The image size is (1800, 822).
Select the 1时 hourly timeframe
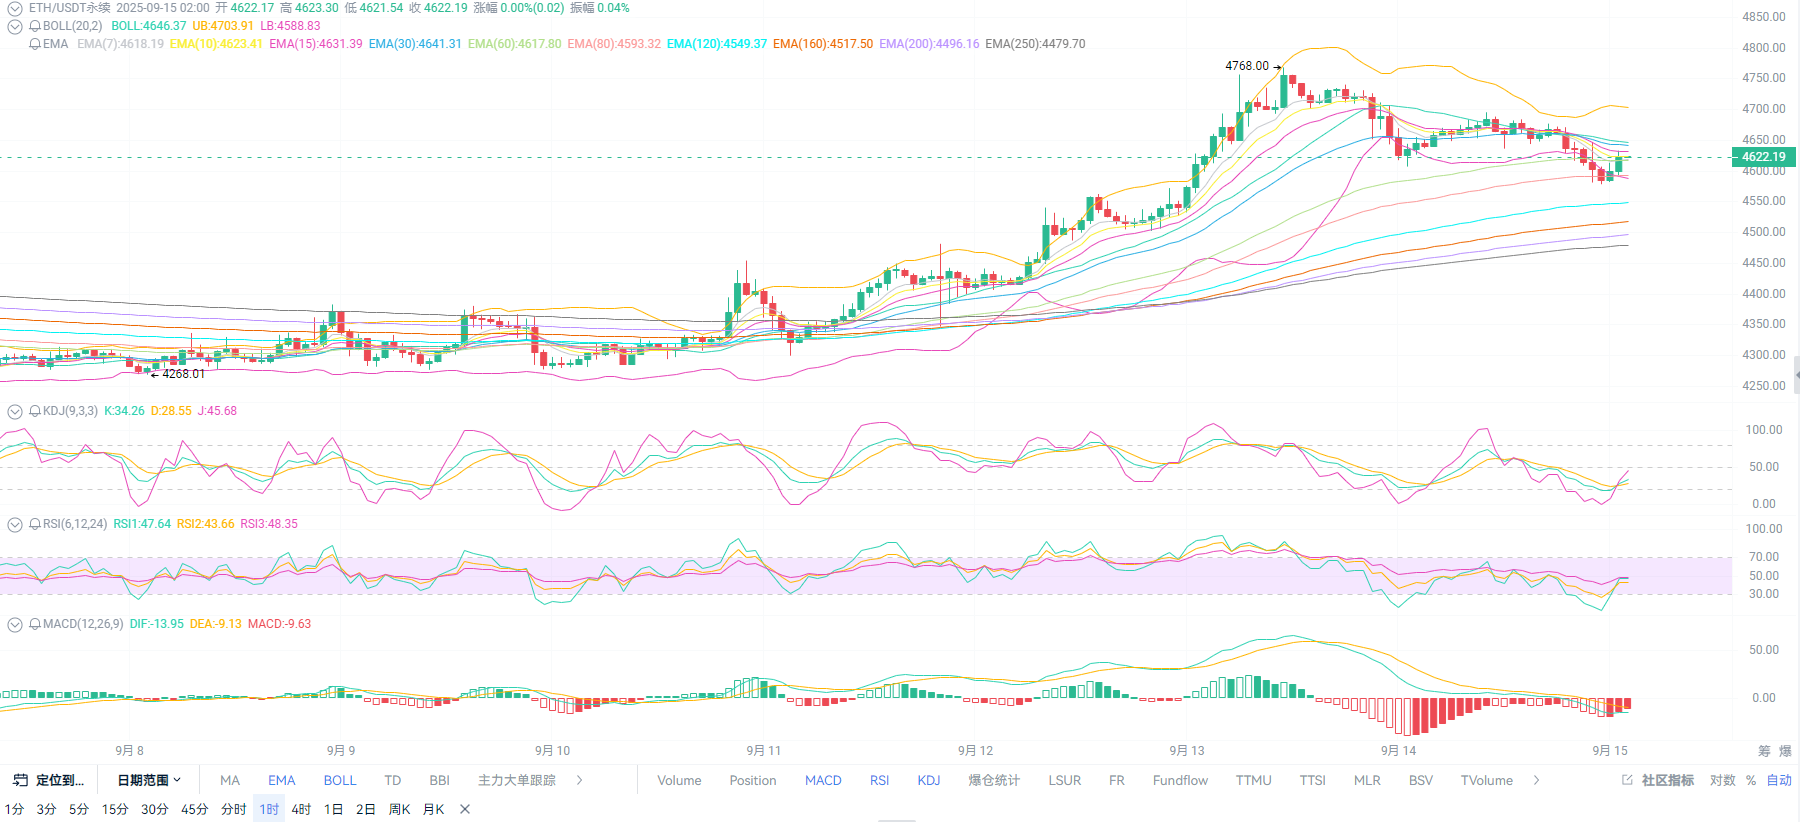pos(269,809)
